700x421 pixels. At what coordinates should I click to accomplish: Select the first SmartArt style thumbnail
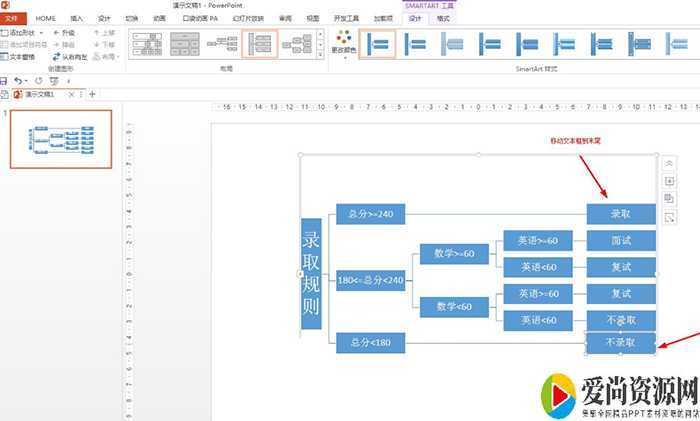377,43
